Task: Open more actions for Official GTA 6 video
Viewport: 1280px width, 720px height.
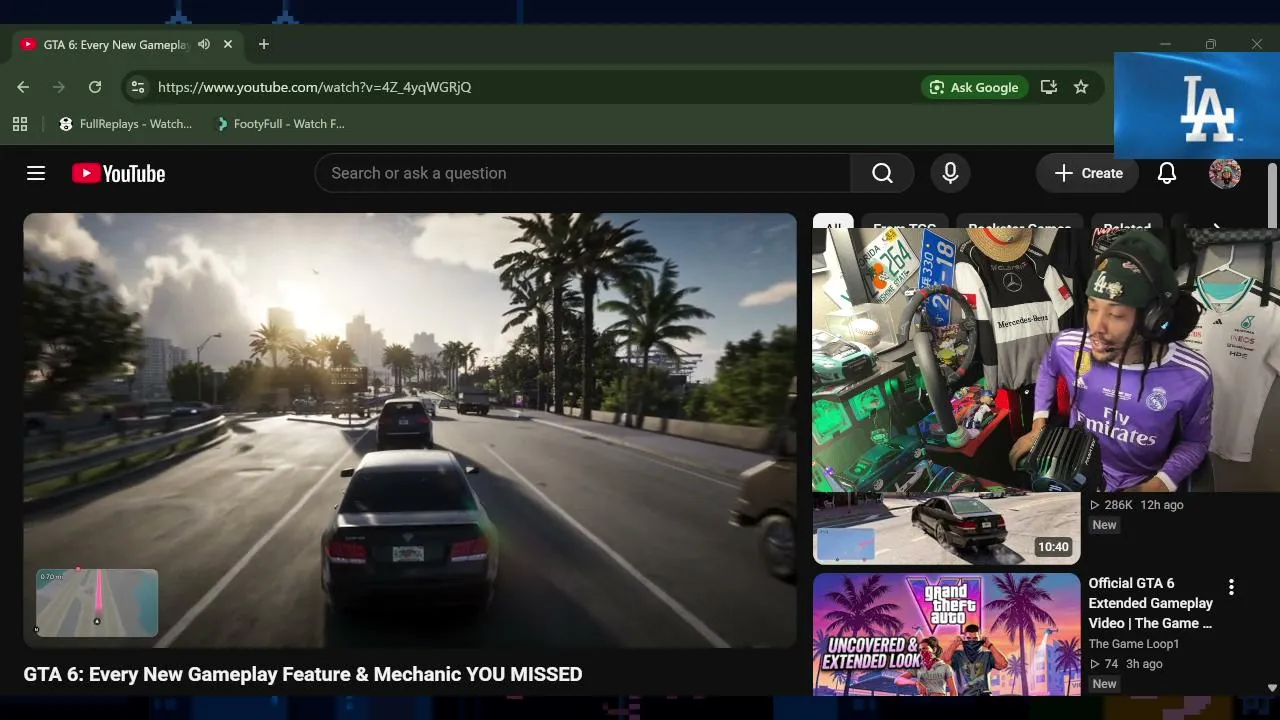Action: click(1231, 587)
